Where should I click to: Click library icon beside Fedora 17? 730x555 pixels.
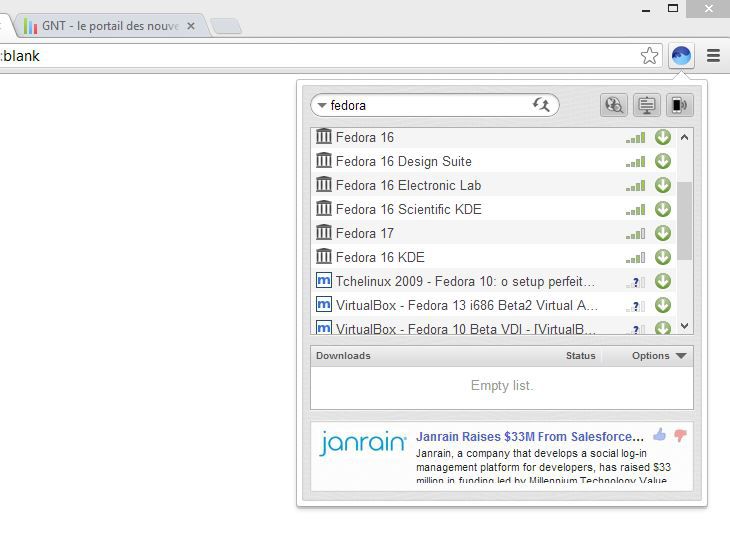(324, 232)
